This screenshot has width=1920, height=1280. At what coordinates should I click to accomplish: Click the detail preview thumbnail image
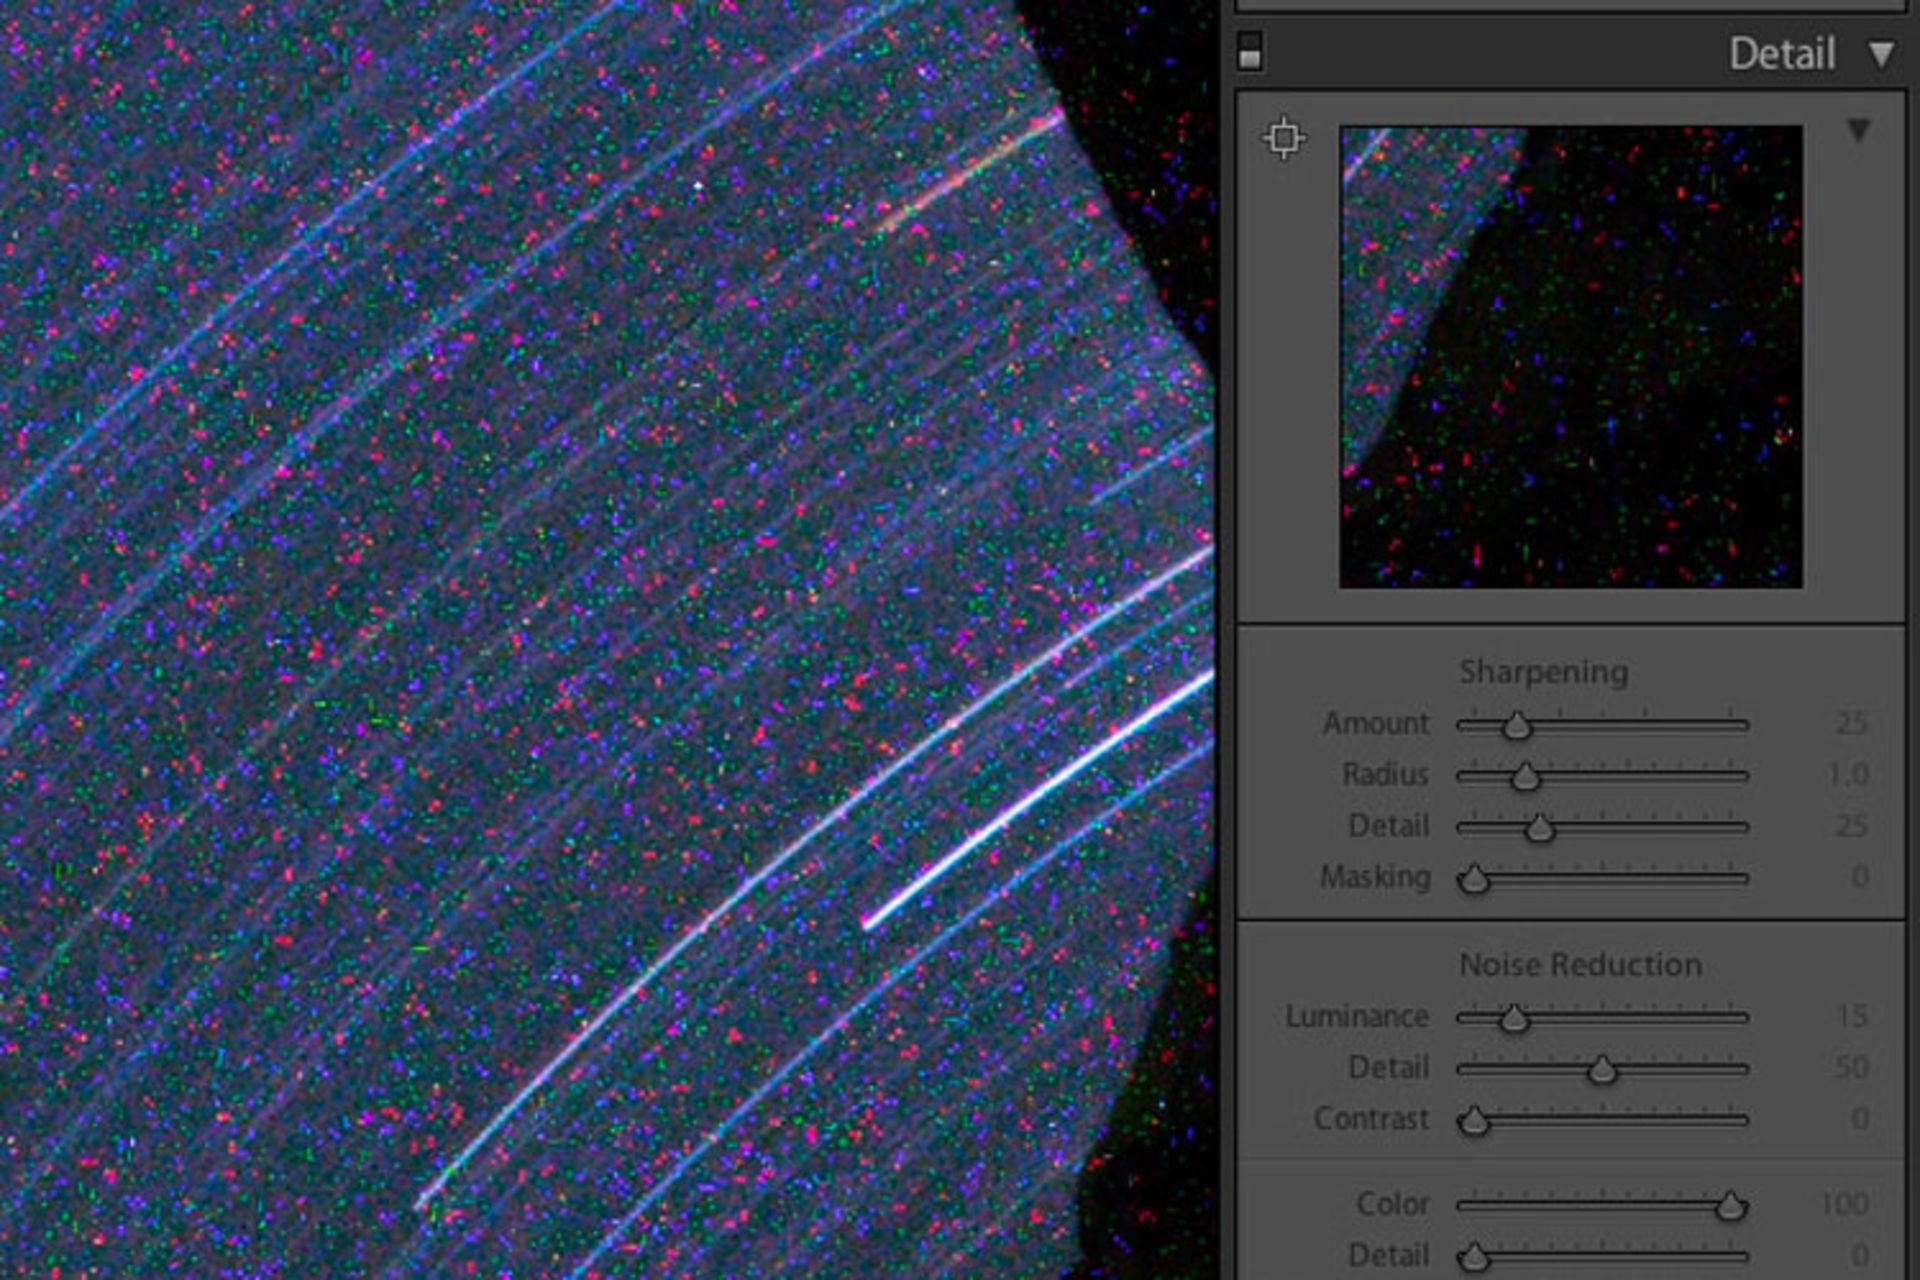pyautogui.click(x=1570, y=356)
